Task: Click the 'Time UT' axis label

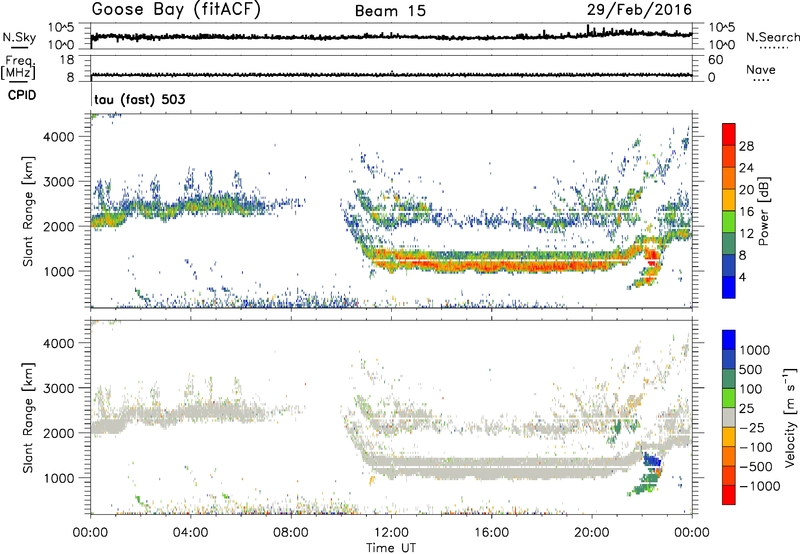Action: 391,547
